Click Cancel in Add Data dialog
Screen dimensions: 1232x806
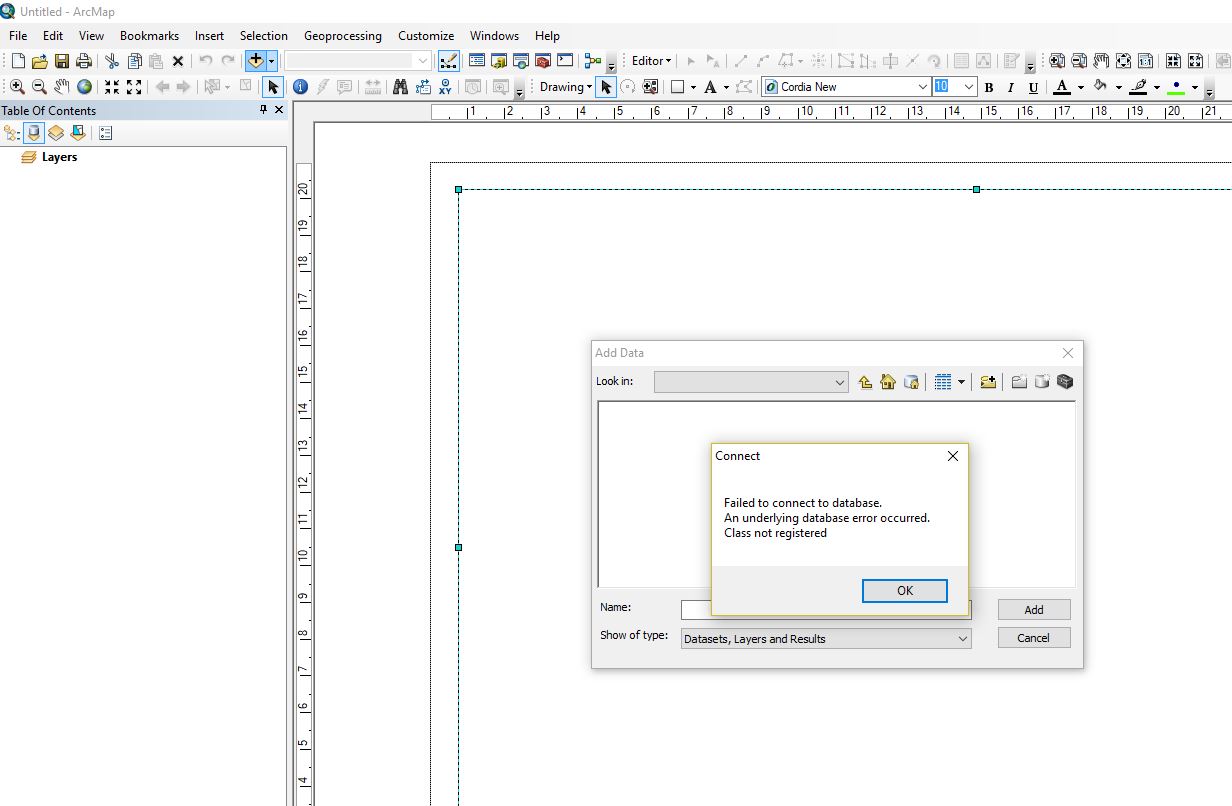[1033, 638]
